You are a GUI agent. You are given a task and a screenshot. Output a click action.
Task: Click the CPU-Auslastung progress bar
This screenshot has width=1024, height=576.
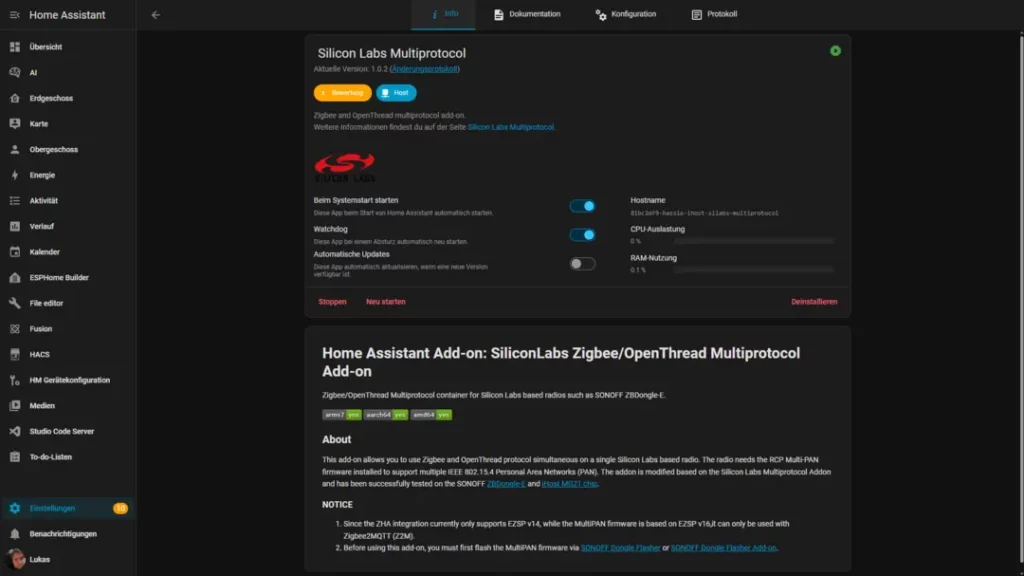tap(754, 241)
